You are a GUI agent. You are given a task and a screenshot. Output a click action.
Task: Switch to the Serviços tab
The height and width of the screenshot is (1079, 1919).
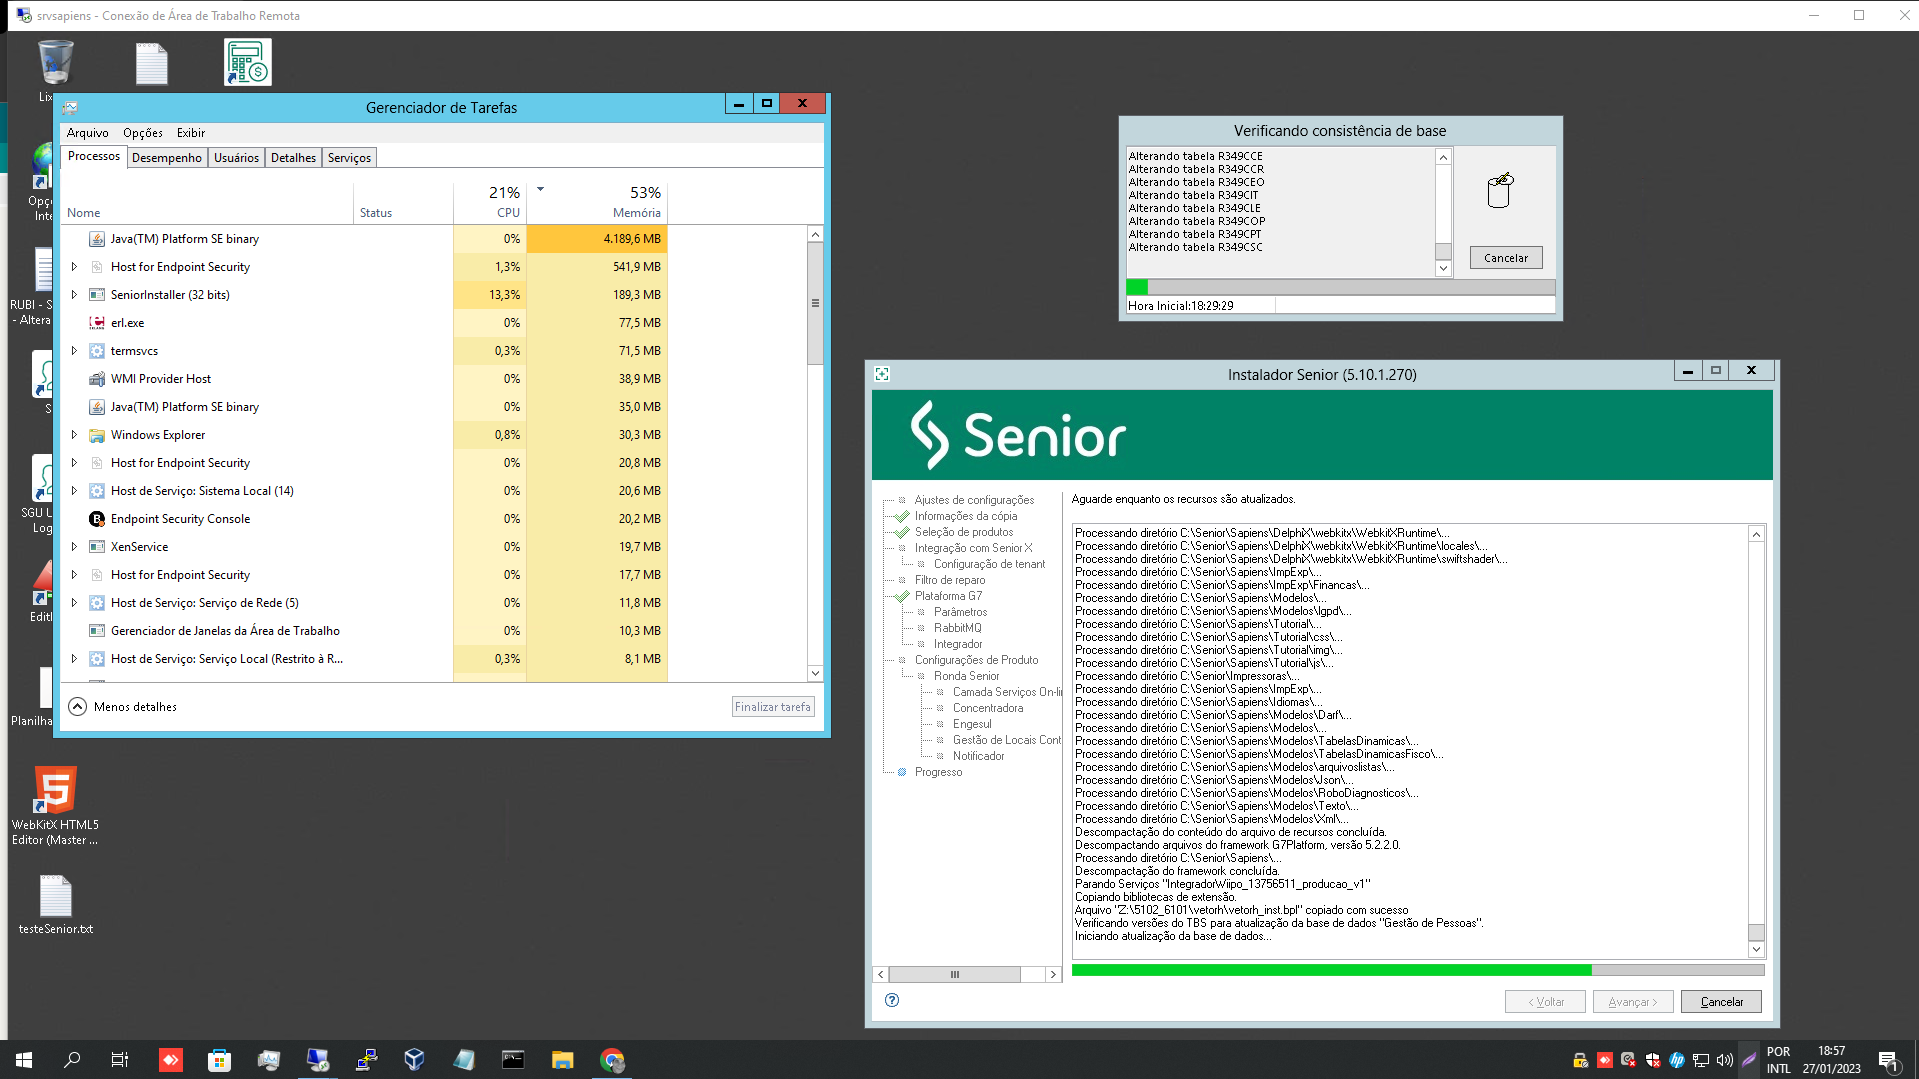click(x=349, y=158)
